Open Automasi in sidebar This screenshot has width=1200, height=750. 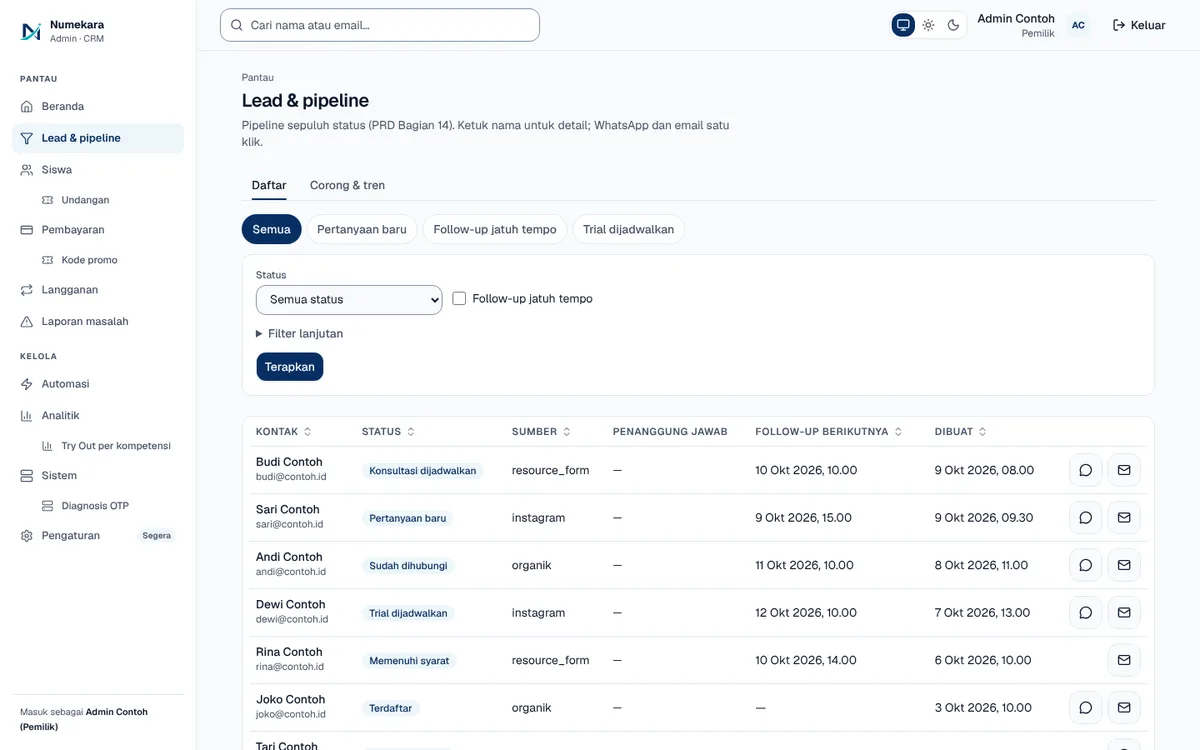(x=98, y=384)
